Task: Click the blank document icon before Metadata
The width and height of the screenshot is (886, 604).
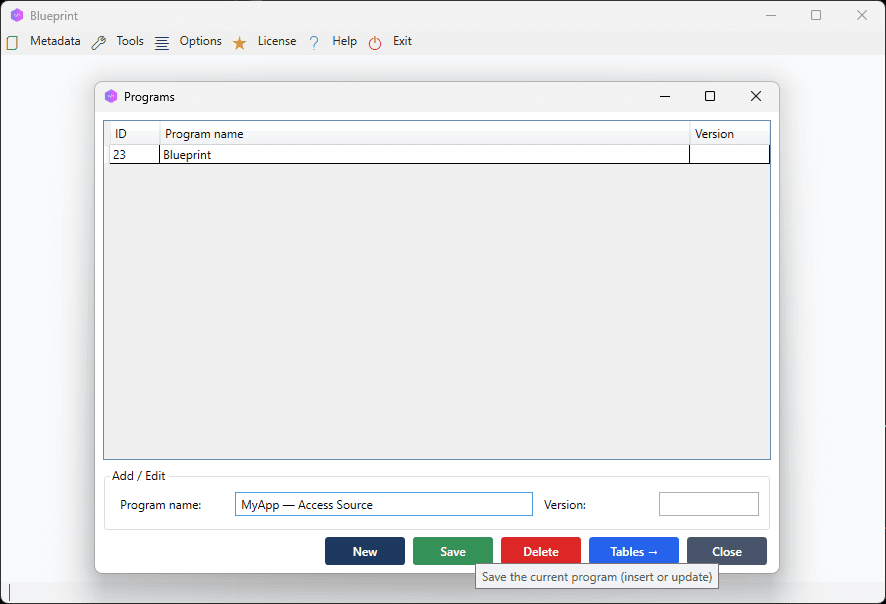Action: (12, 42)
